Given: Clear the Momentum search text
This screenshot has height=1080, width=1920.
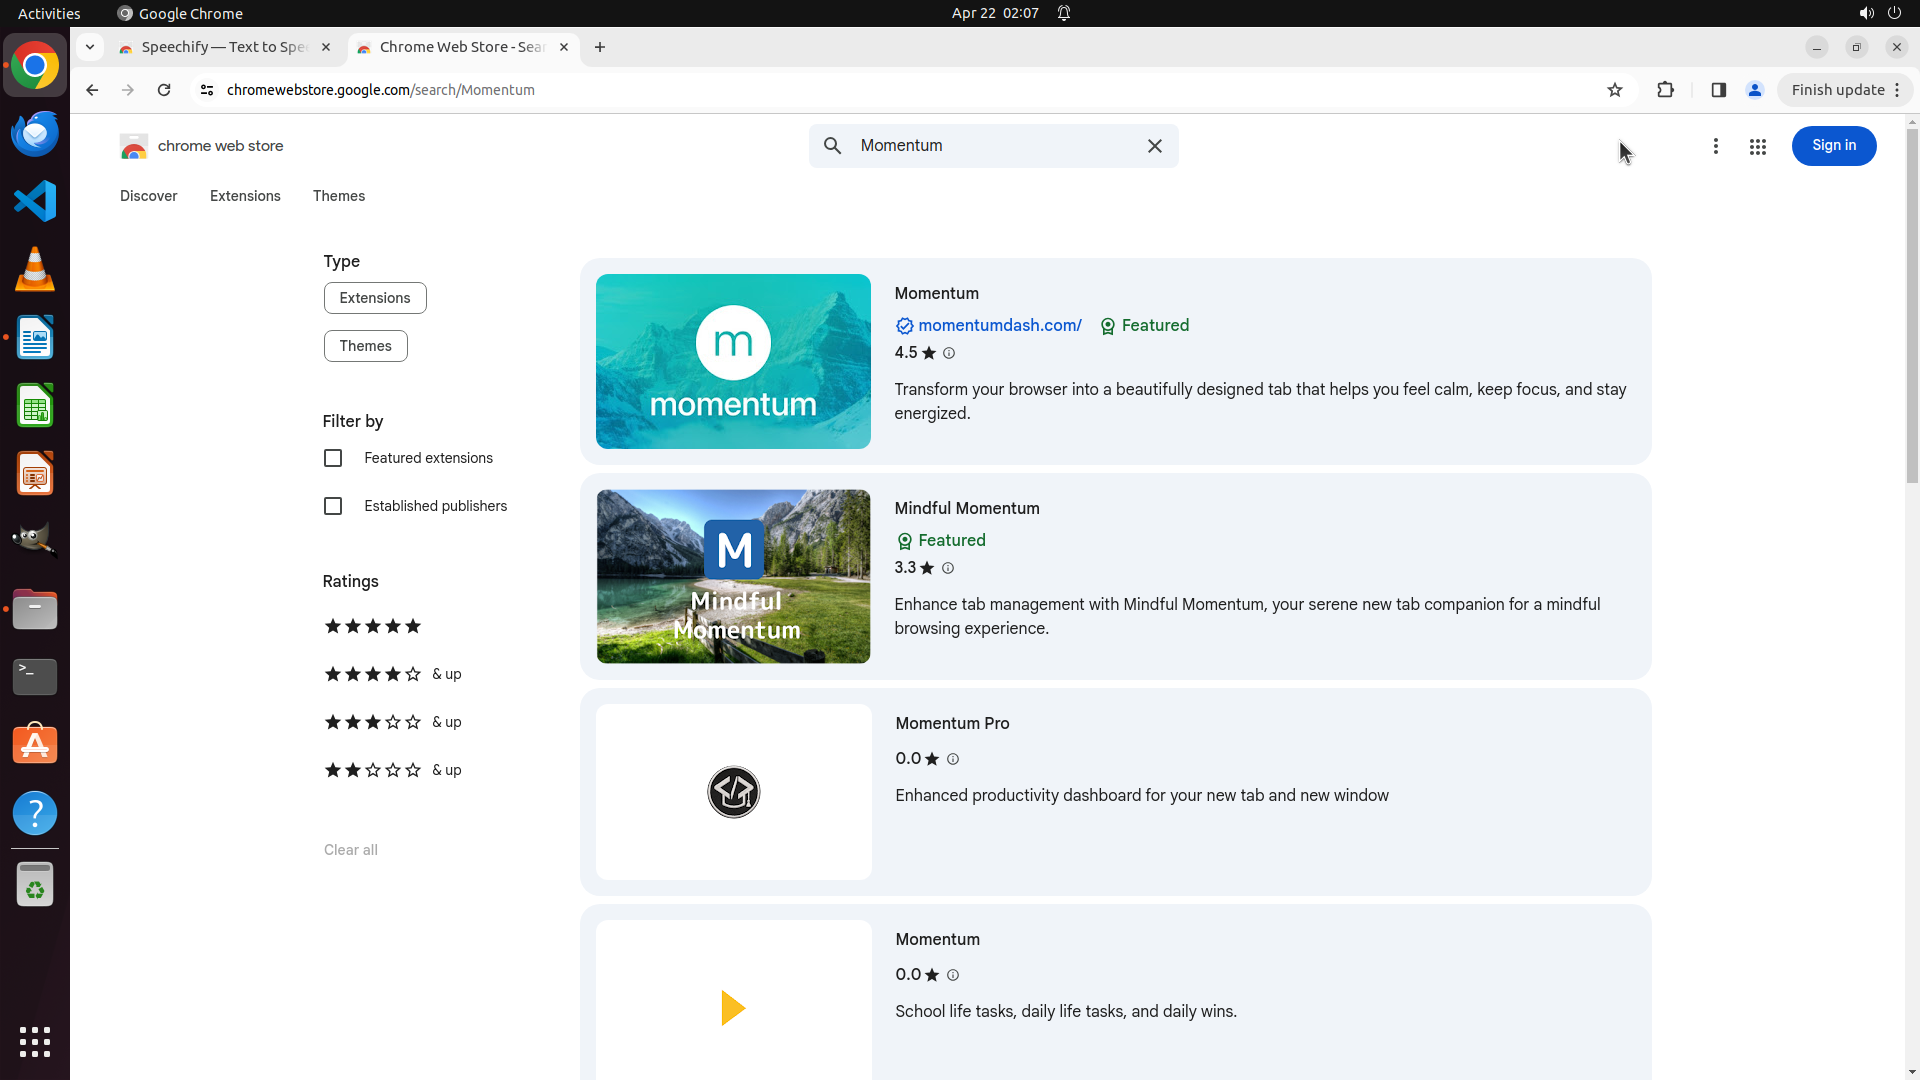Looking at the screenshot, I should [x=1154, y=146].
